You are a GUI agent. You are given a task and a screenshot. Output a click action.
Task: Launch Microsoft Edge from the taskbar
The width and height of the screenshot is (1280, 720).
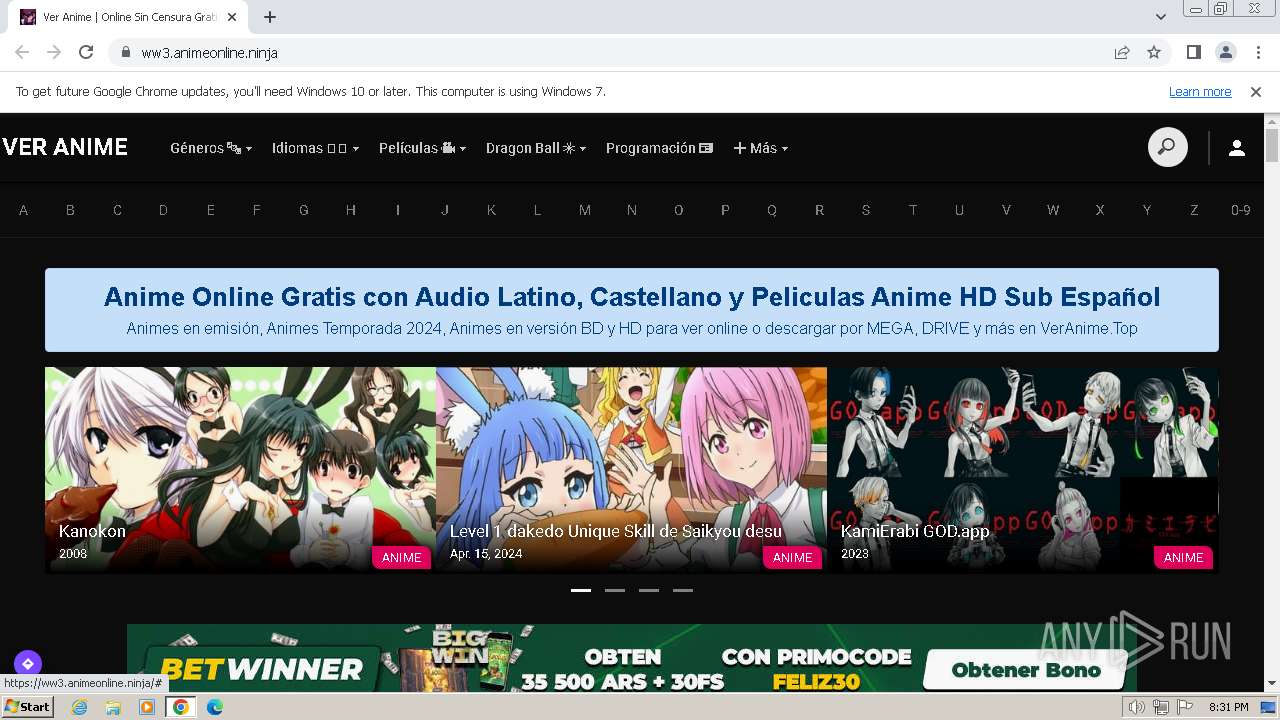tap(215, 707)
